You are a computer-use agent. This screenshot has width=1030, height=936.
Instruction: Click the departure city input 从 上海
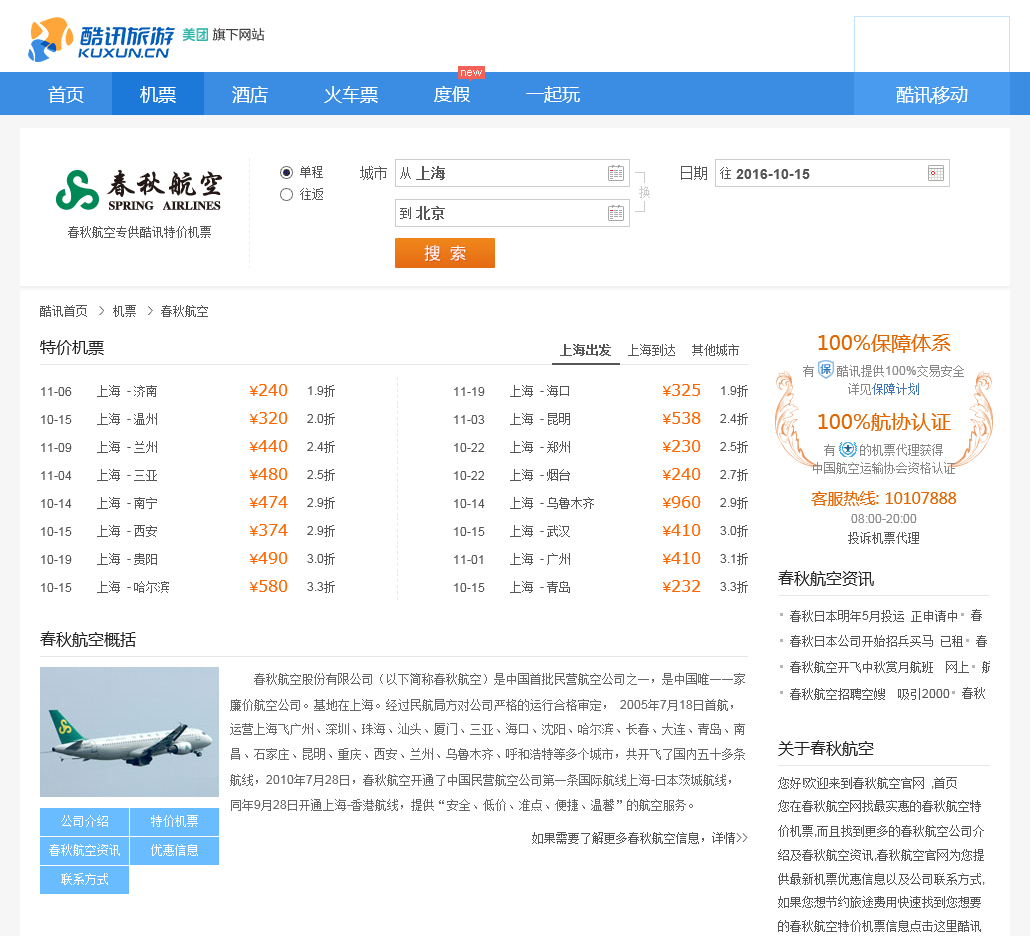click(512, 173)
